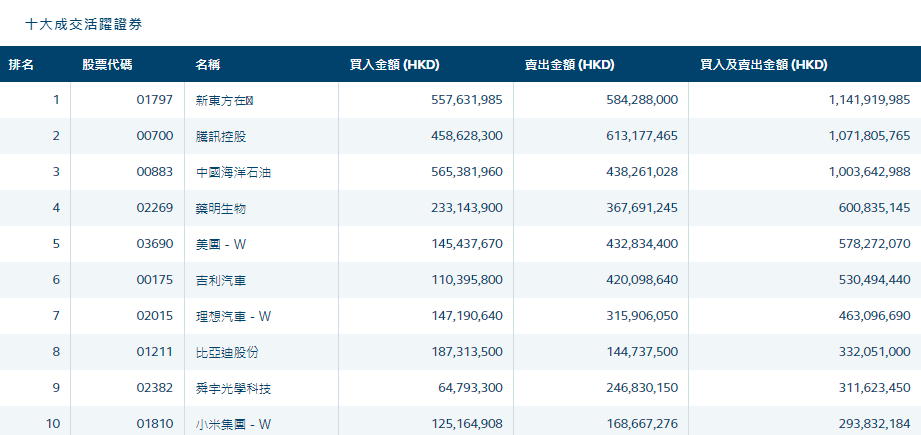Click the name 吉利汽車
921x435 pixels.
221,280
